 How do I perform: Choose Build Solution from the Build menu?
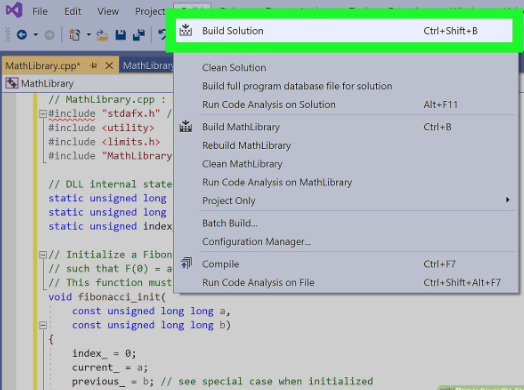coord(344,31)
